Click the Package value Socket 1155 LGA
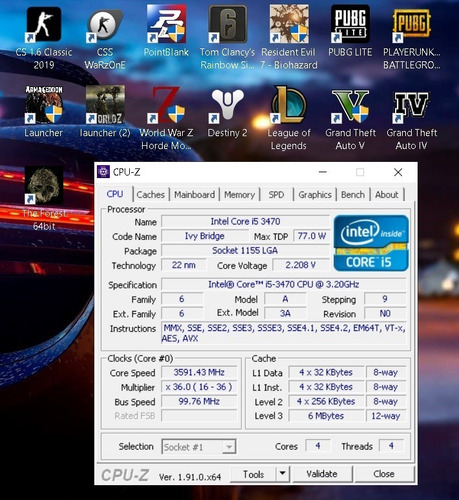This screenshot has width=459, height=500. [245, 251]
